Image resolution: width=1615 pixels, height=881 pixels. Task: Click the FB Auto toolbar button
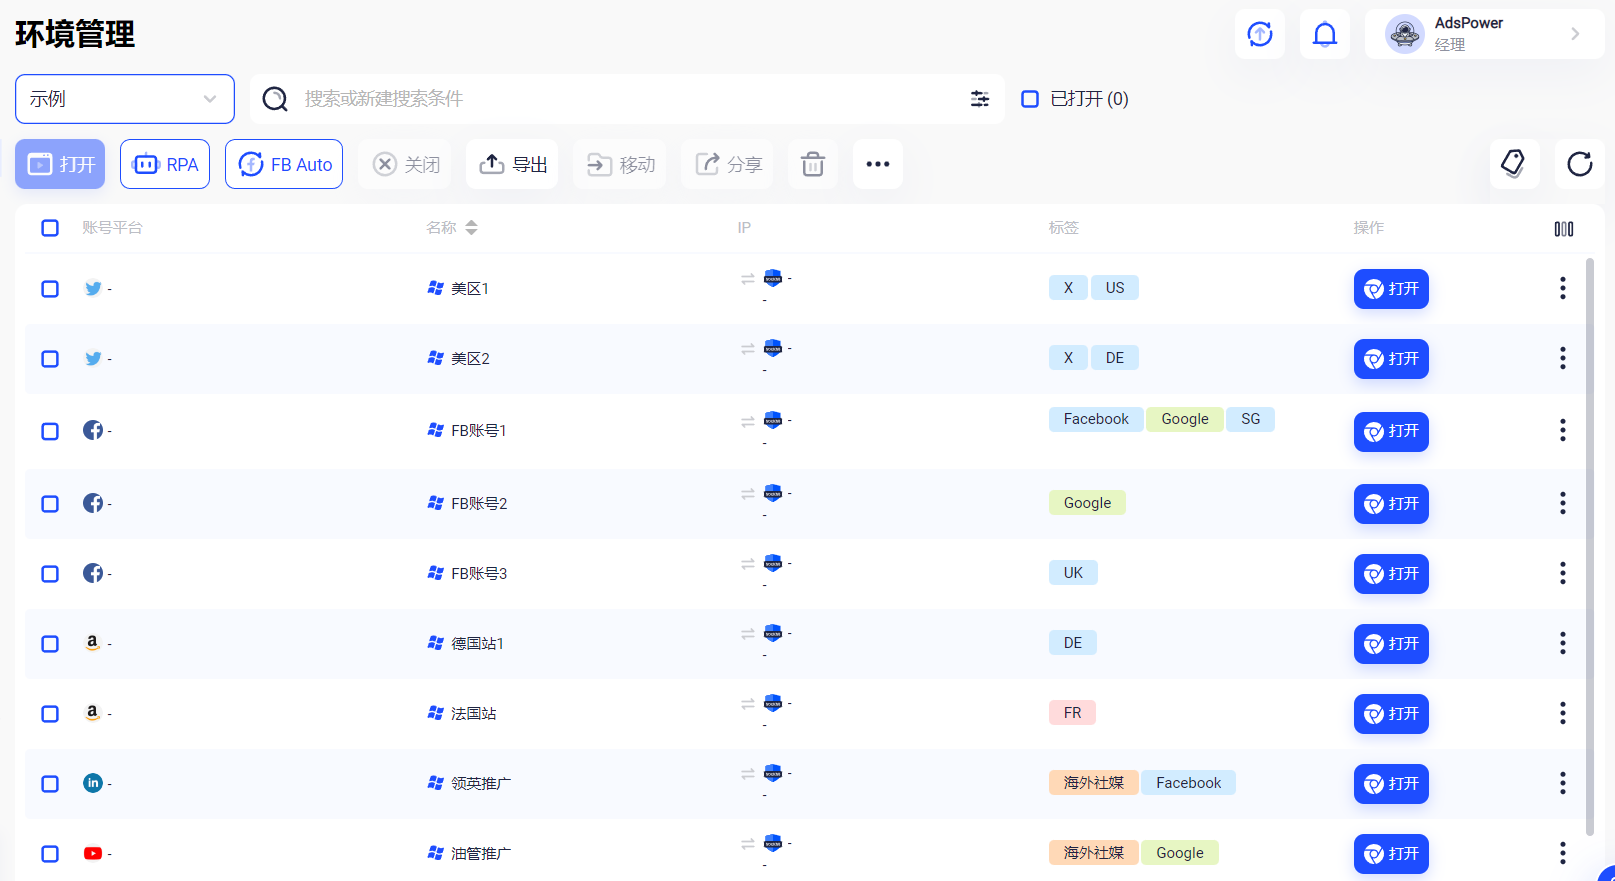[x=284, y=164]
